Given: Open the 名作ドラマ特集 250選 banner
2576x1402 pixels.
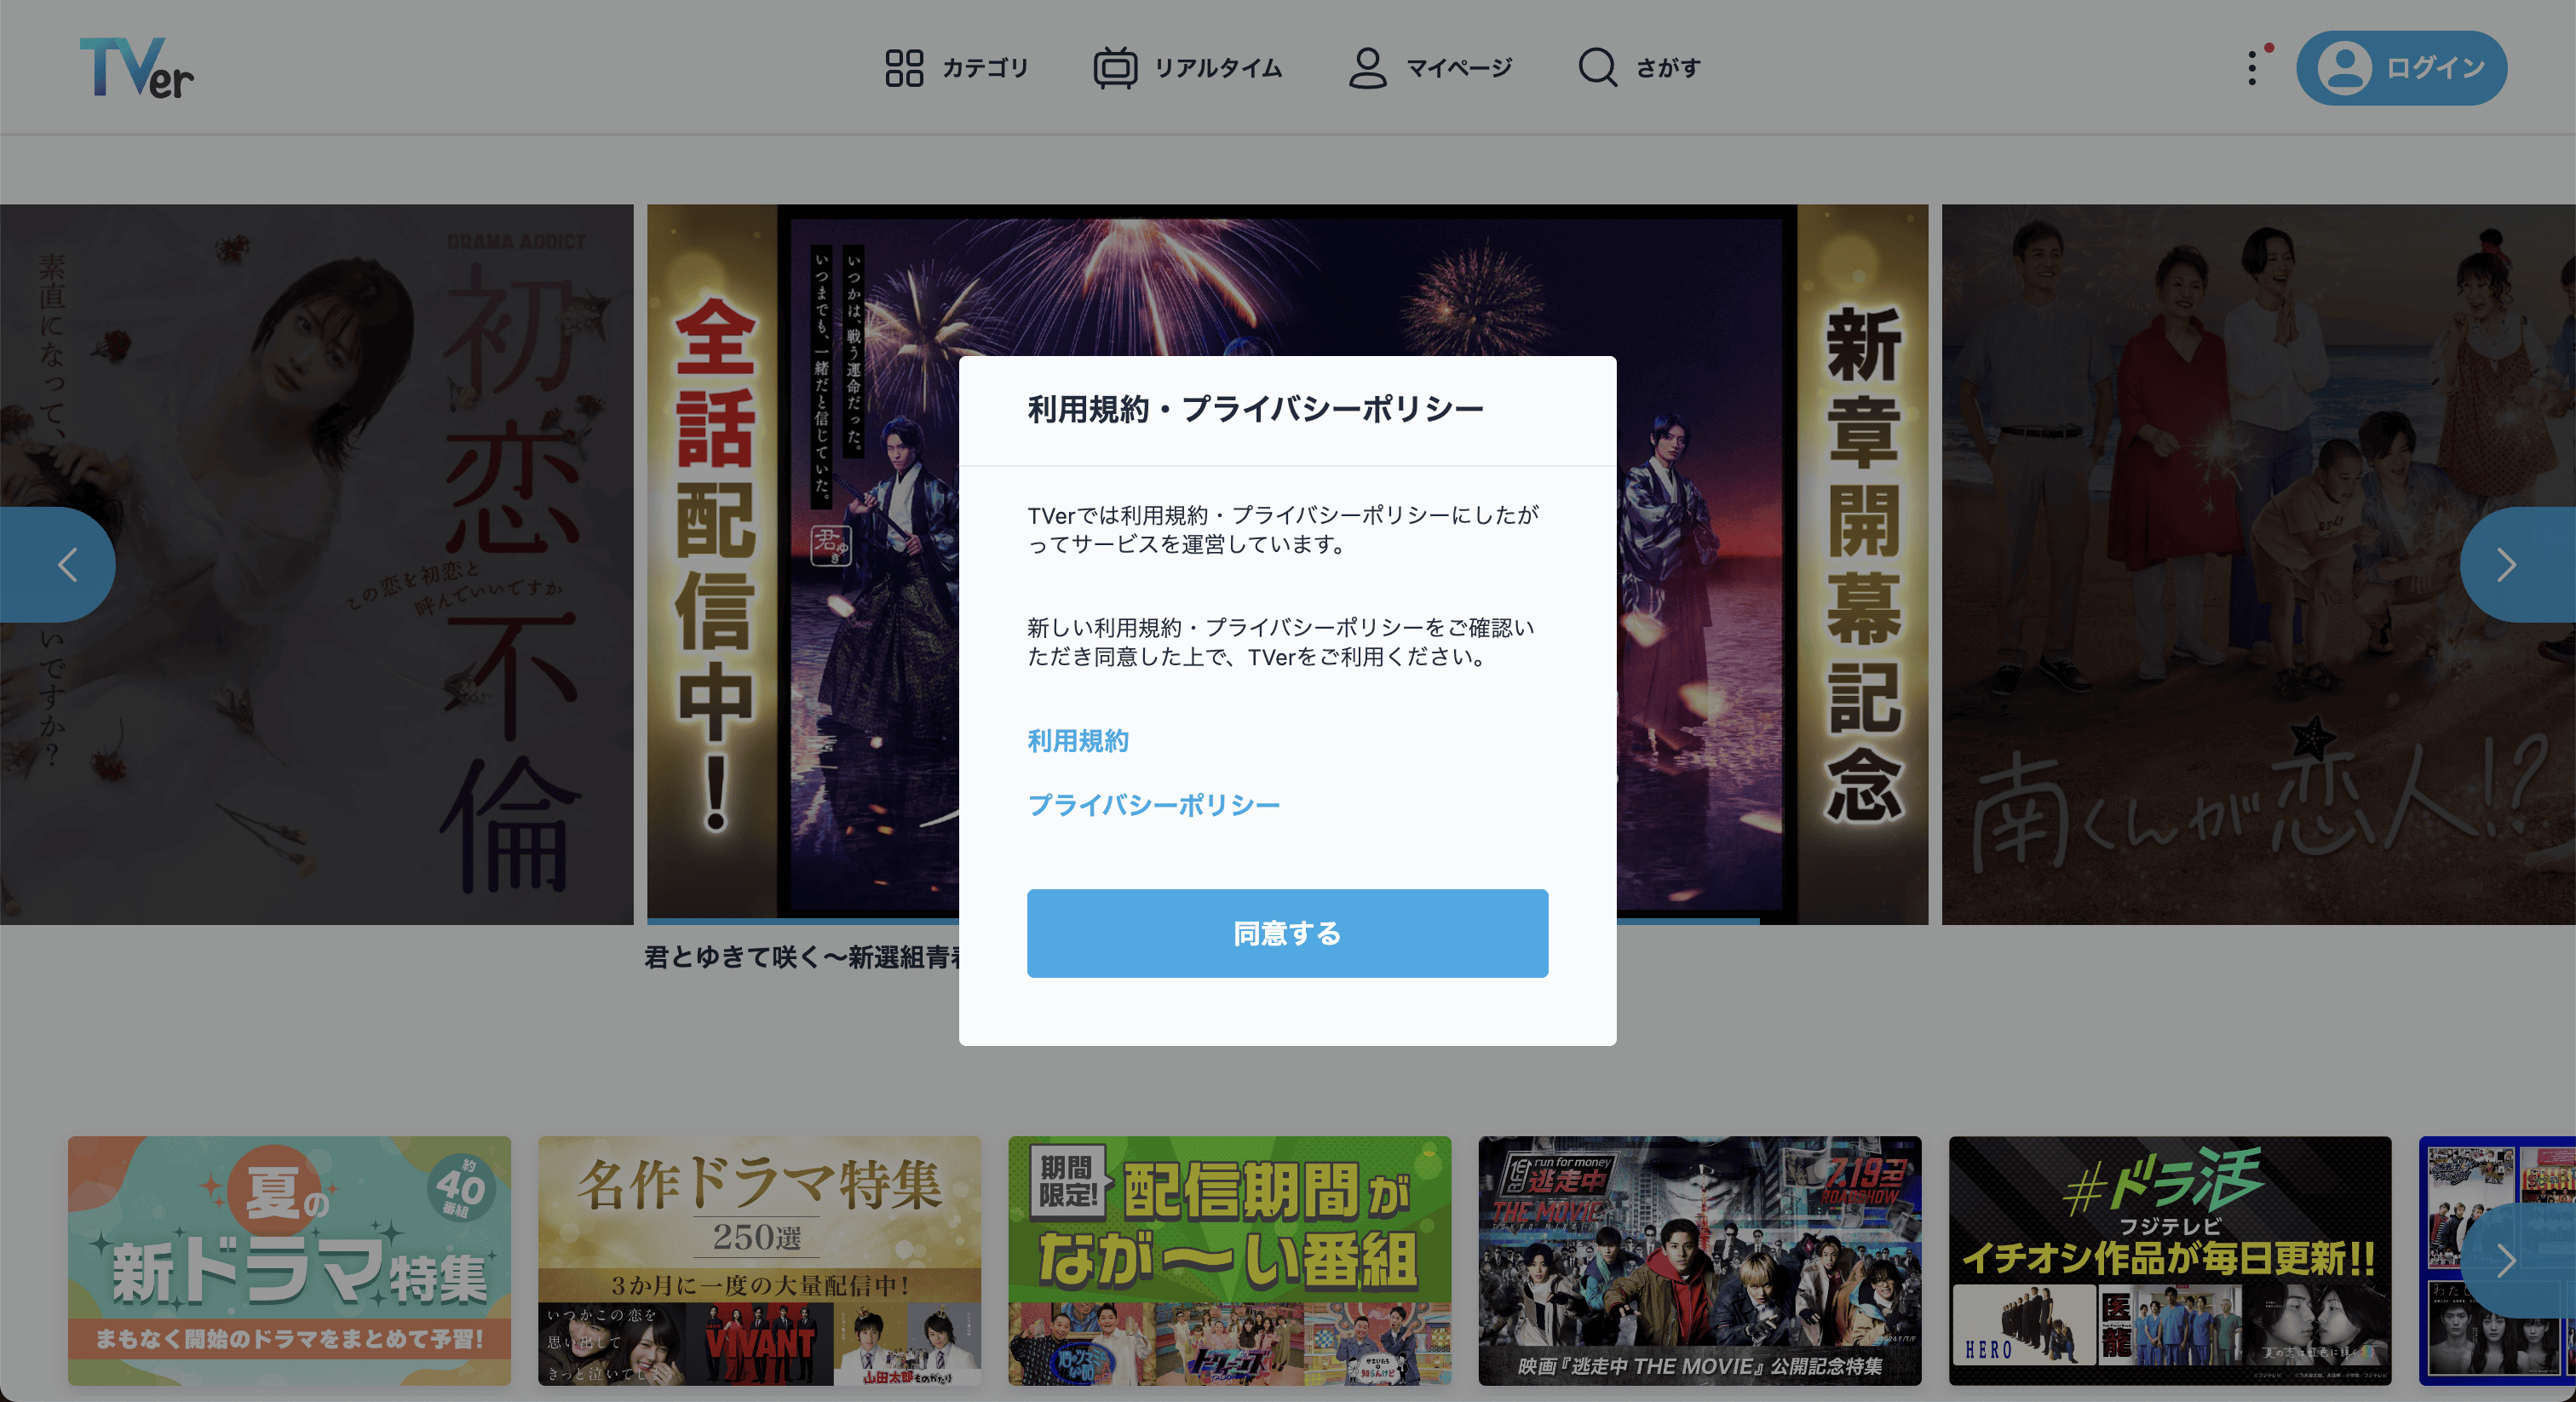Looking at the screenshot, I should (760, 1261).
